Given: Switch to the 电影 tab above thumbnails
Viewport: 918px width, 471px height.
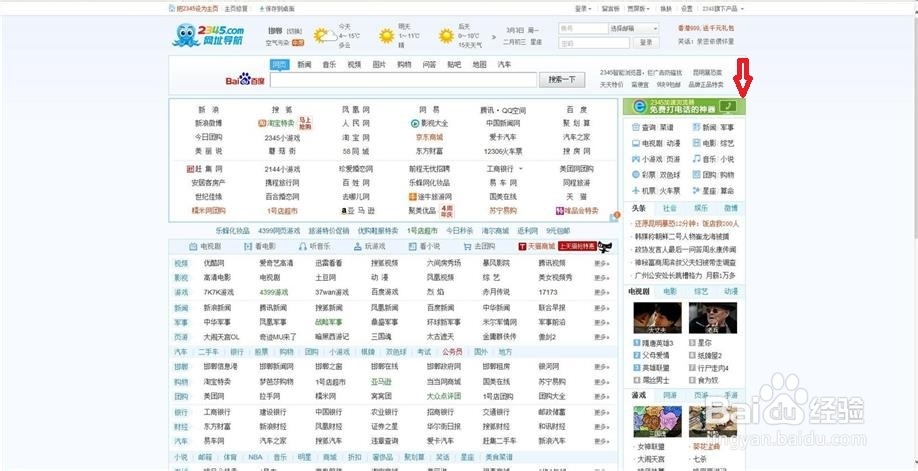Looking at the screenshot, I should tap(670, 291).
